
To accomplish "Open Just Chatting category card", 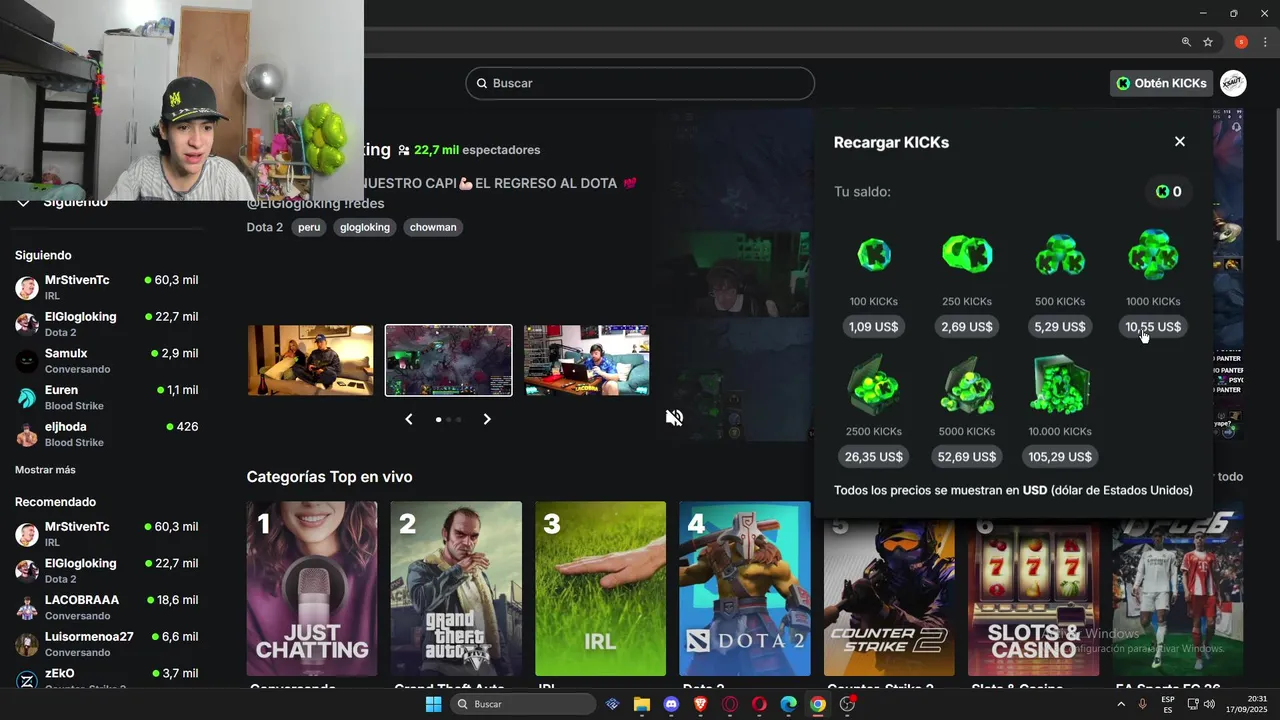I will 312,589.
